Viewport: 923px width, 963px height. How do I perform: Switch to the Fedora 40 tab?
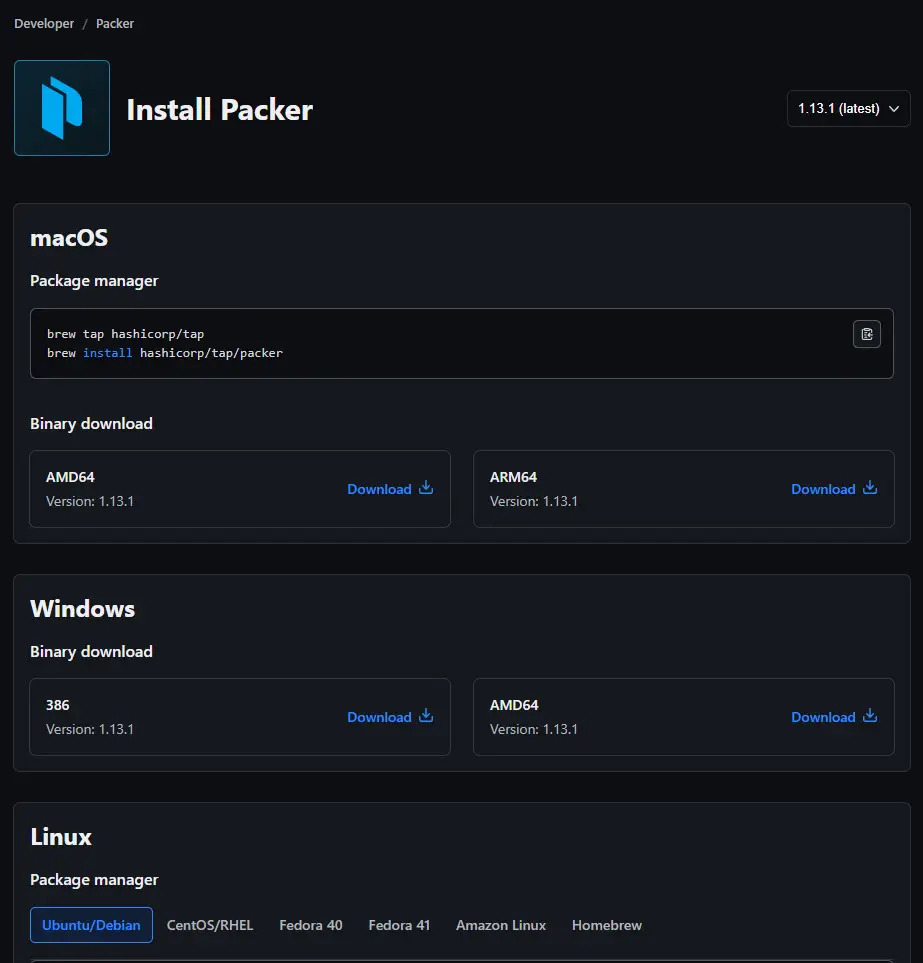click(x=311, y=925)
